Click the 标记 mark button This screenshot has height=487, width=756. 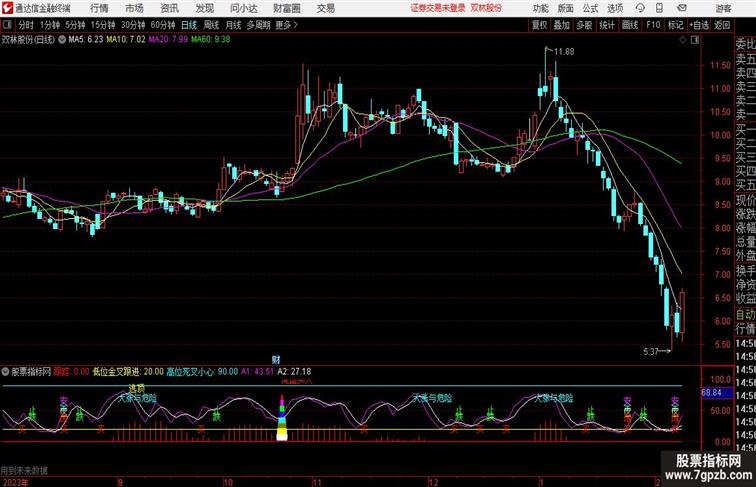click(675, 25)
